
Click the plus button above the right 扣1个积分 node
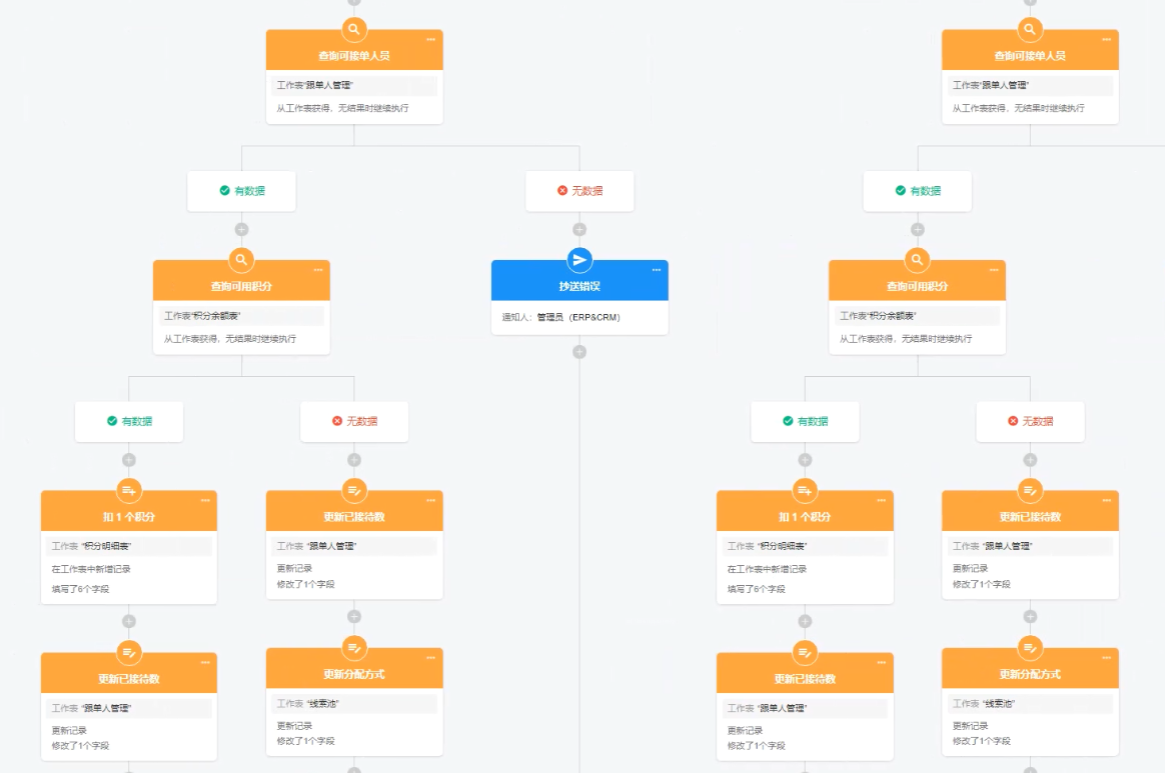(805, 460)
